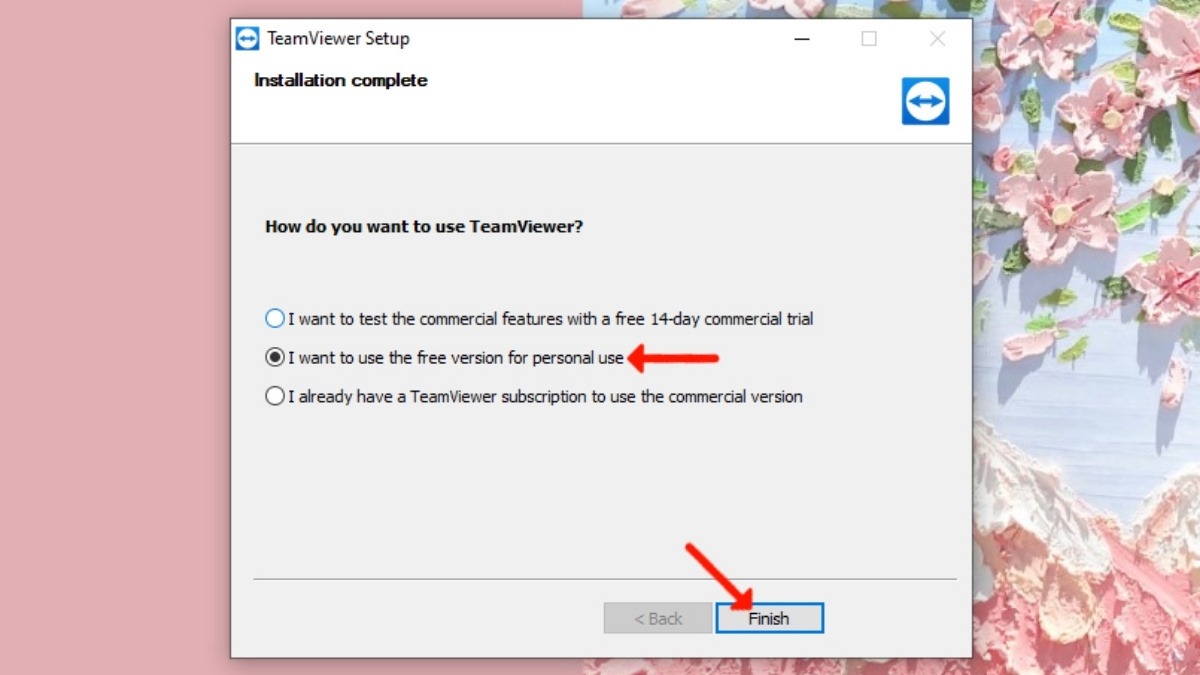The width and height of the screenshot is (1200, 675).
Task: Choose the free version for personal use radio
Action: point(275,357)
